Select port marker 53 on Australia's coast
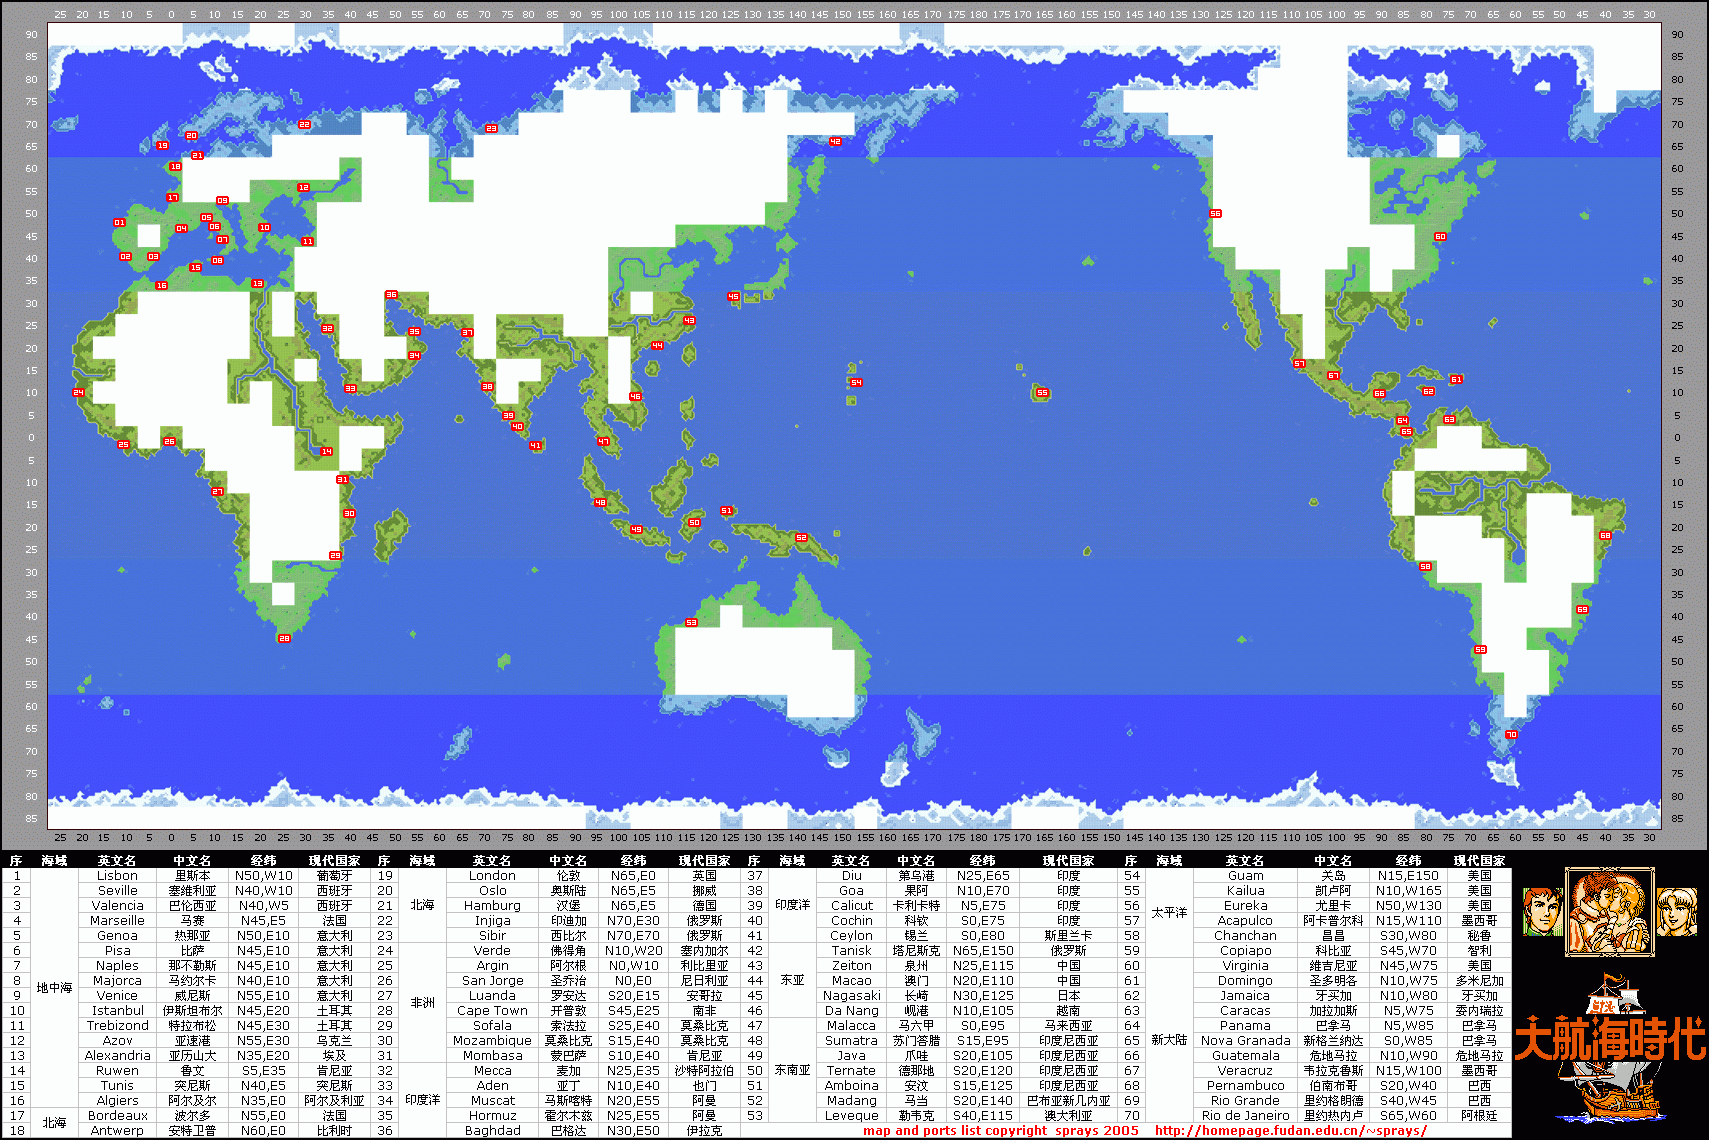This screenshot has width=1709, height=1140. (x=691, y=623)
